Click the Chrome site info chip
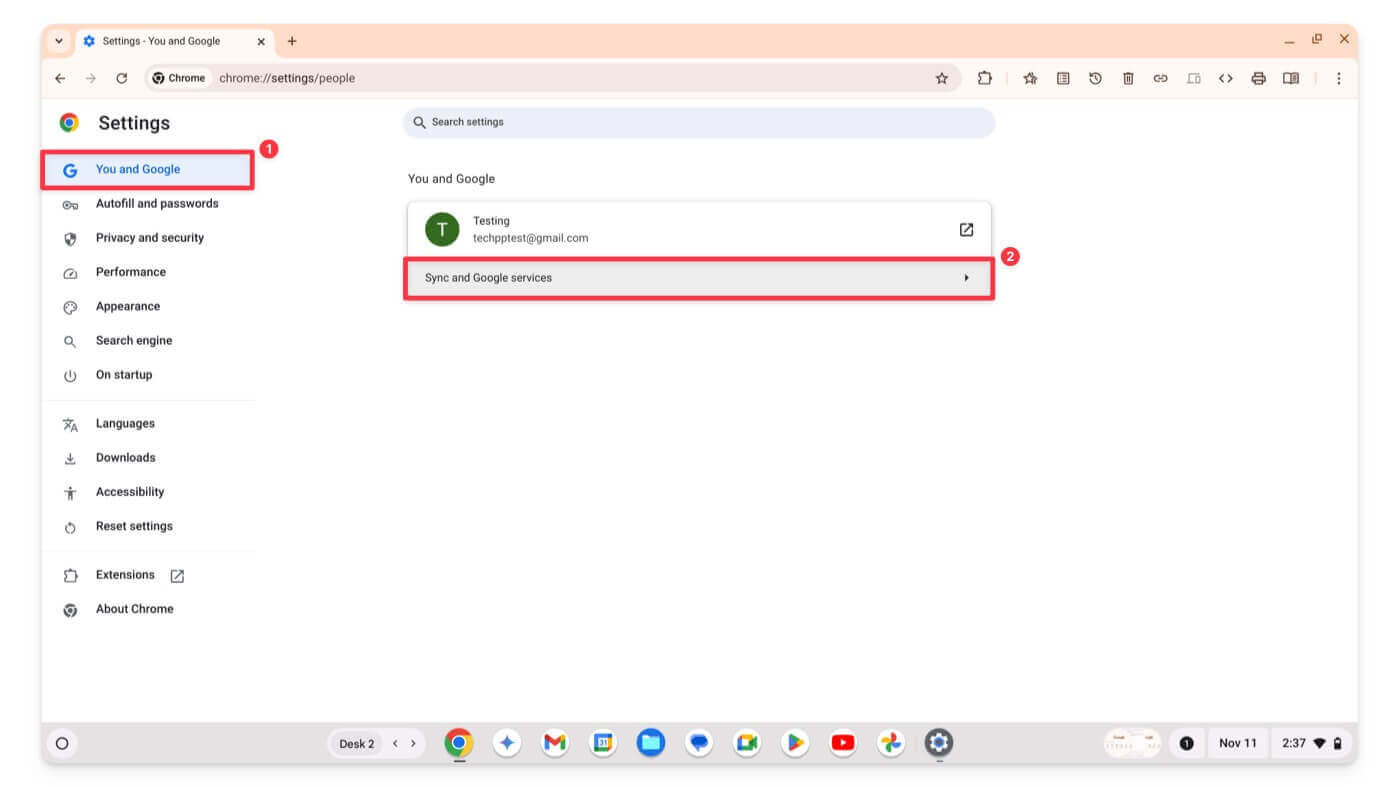The height and width of the screenshot is (787, 1399). pos(179,78)
